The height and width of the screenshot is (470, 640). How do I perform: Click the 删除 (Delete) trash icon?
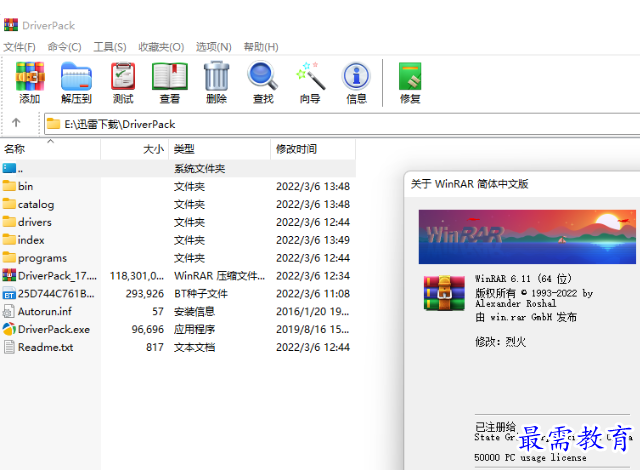[x=216, y=77]
